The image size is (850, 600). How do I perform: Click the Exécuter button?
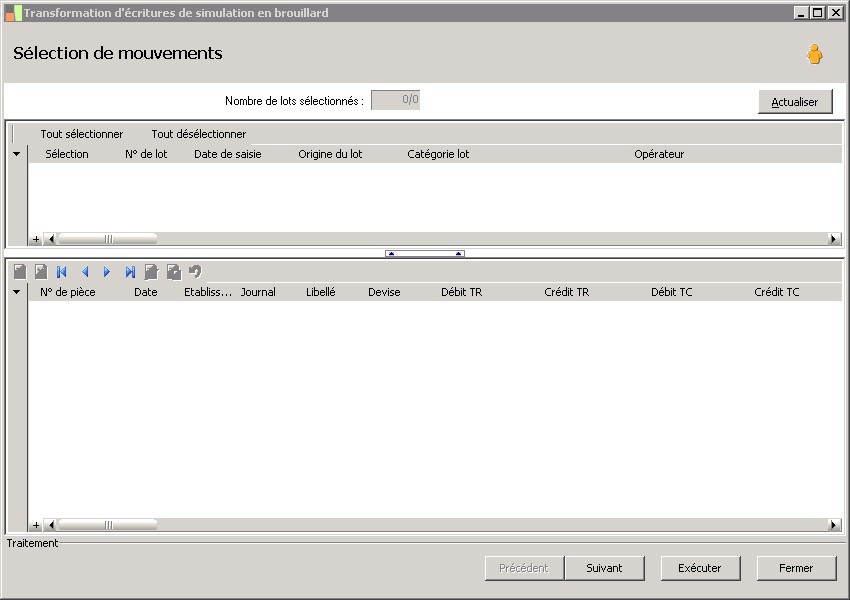coord(700,568)
